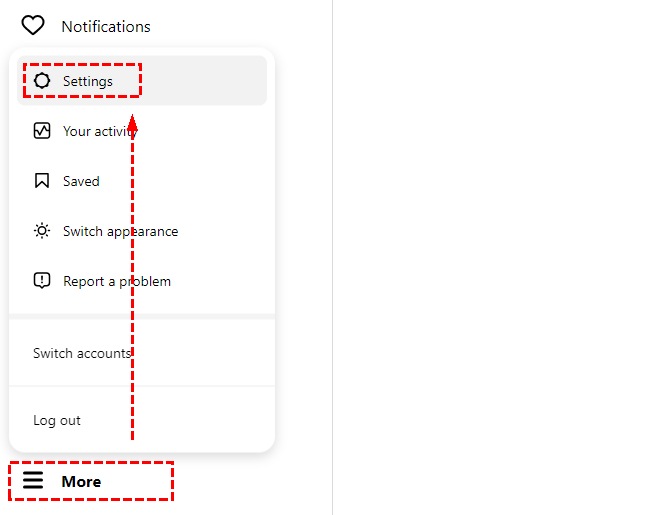The image size is (658, 515).
Task: Select the Settings text in the menu
Action: point(88,81)
